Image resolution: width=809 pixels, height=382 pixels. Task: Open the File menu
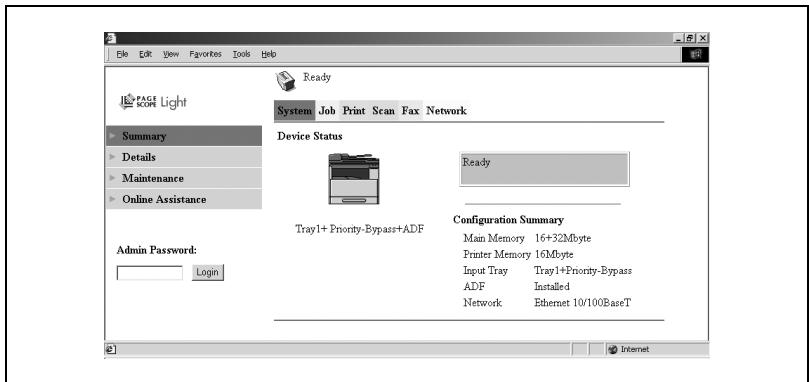(122, 54)
